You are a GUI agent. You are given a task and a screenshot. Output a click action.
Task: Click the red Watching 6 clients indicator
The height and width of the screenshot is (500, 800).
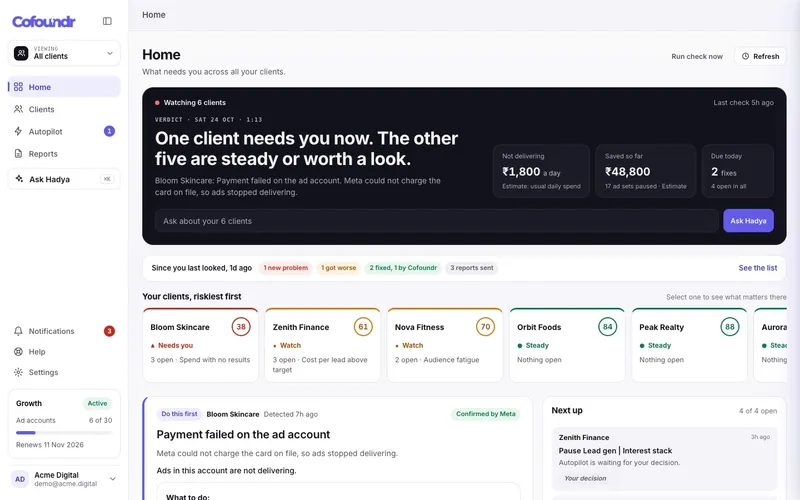tap(157, 103)
